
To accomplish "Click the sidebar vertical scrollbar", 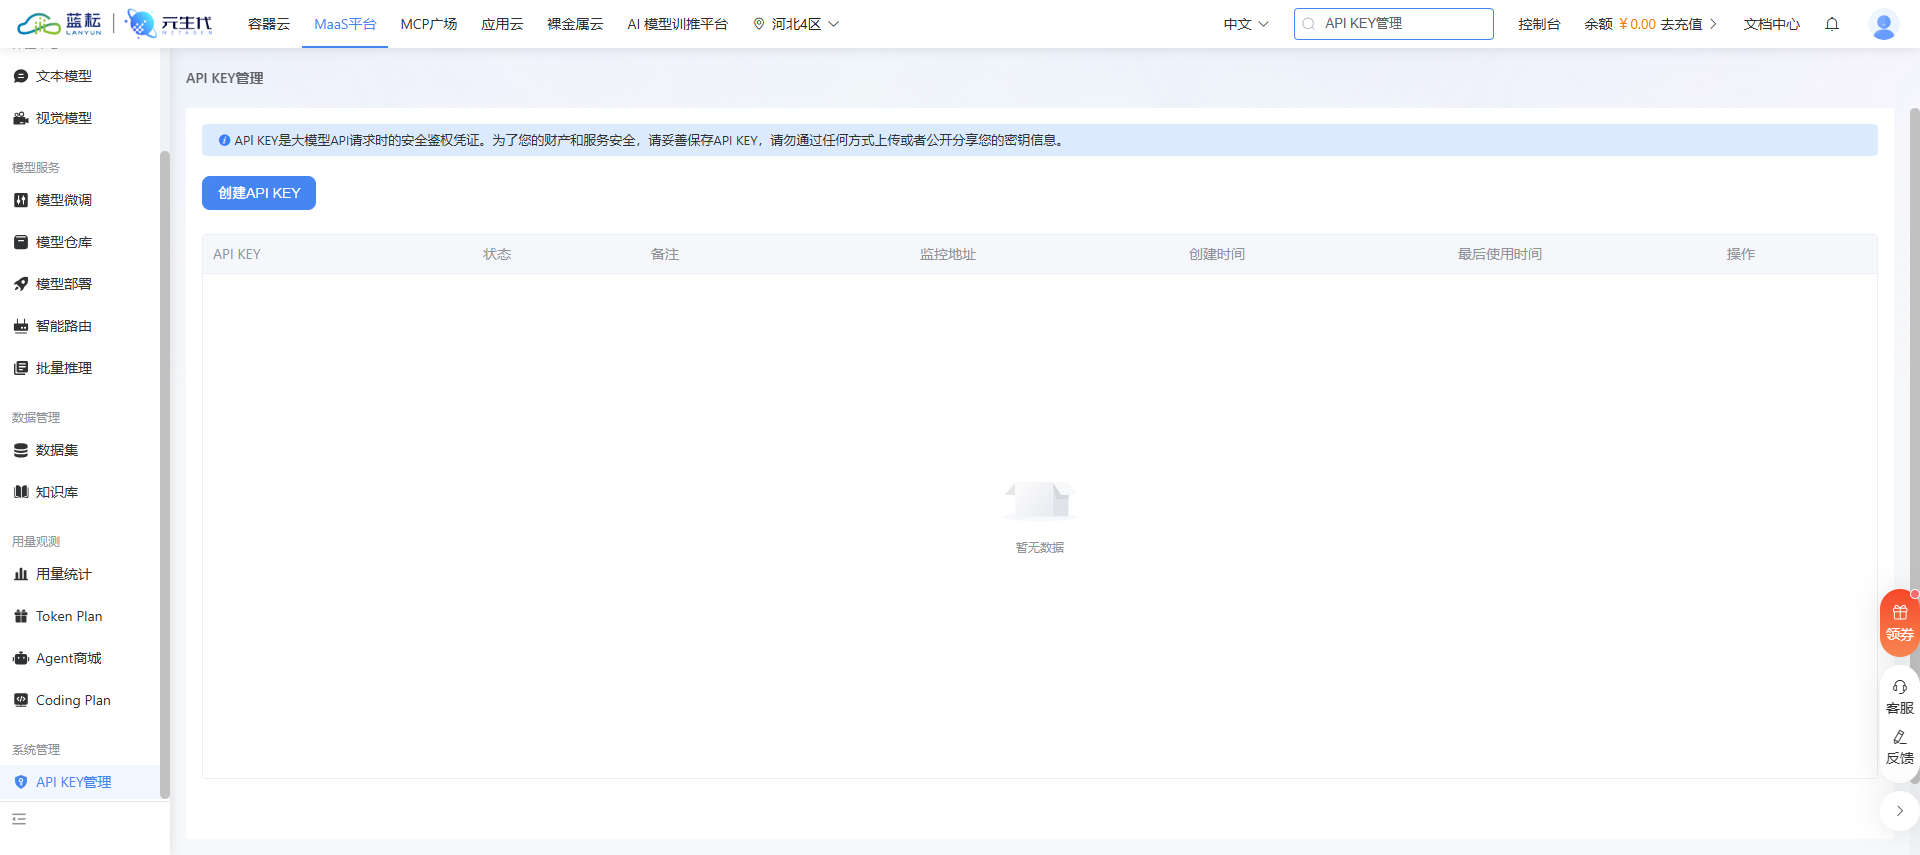I will [165, 474].
